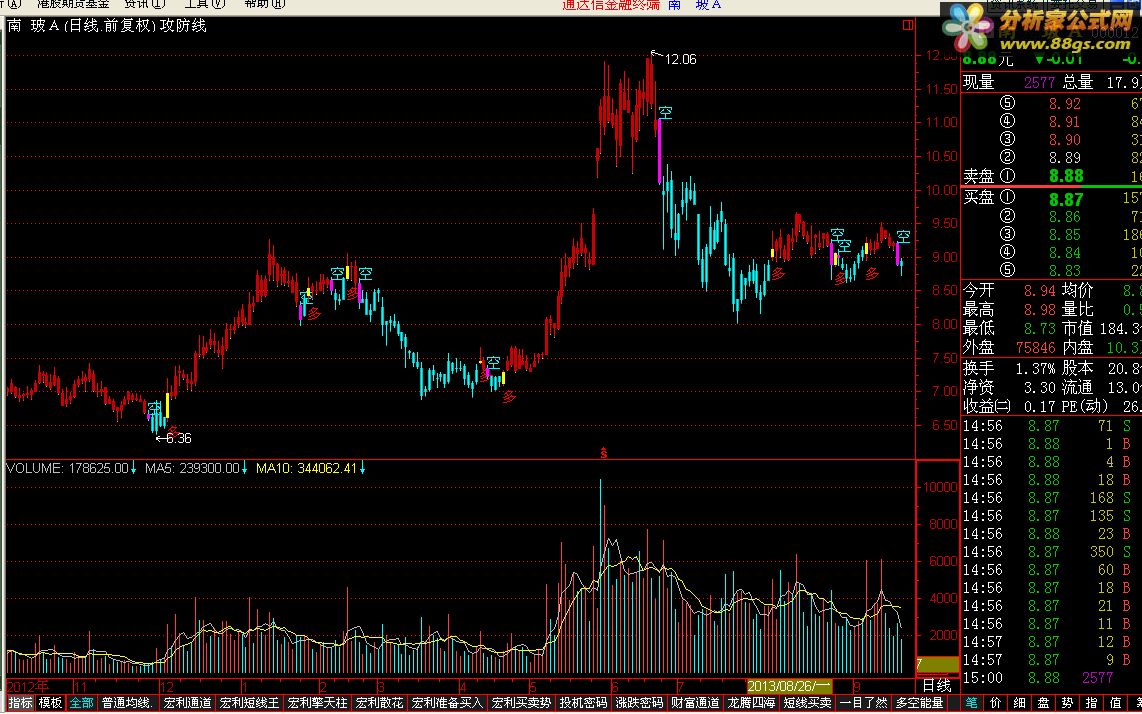The height and width of the screenshot is (714, 1142).
Task: Switch to the 指标 tab
Action: click(x=20, y=704)
